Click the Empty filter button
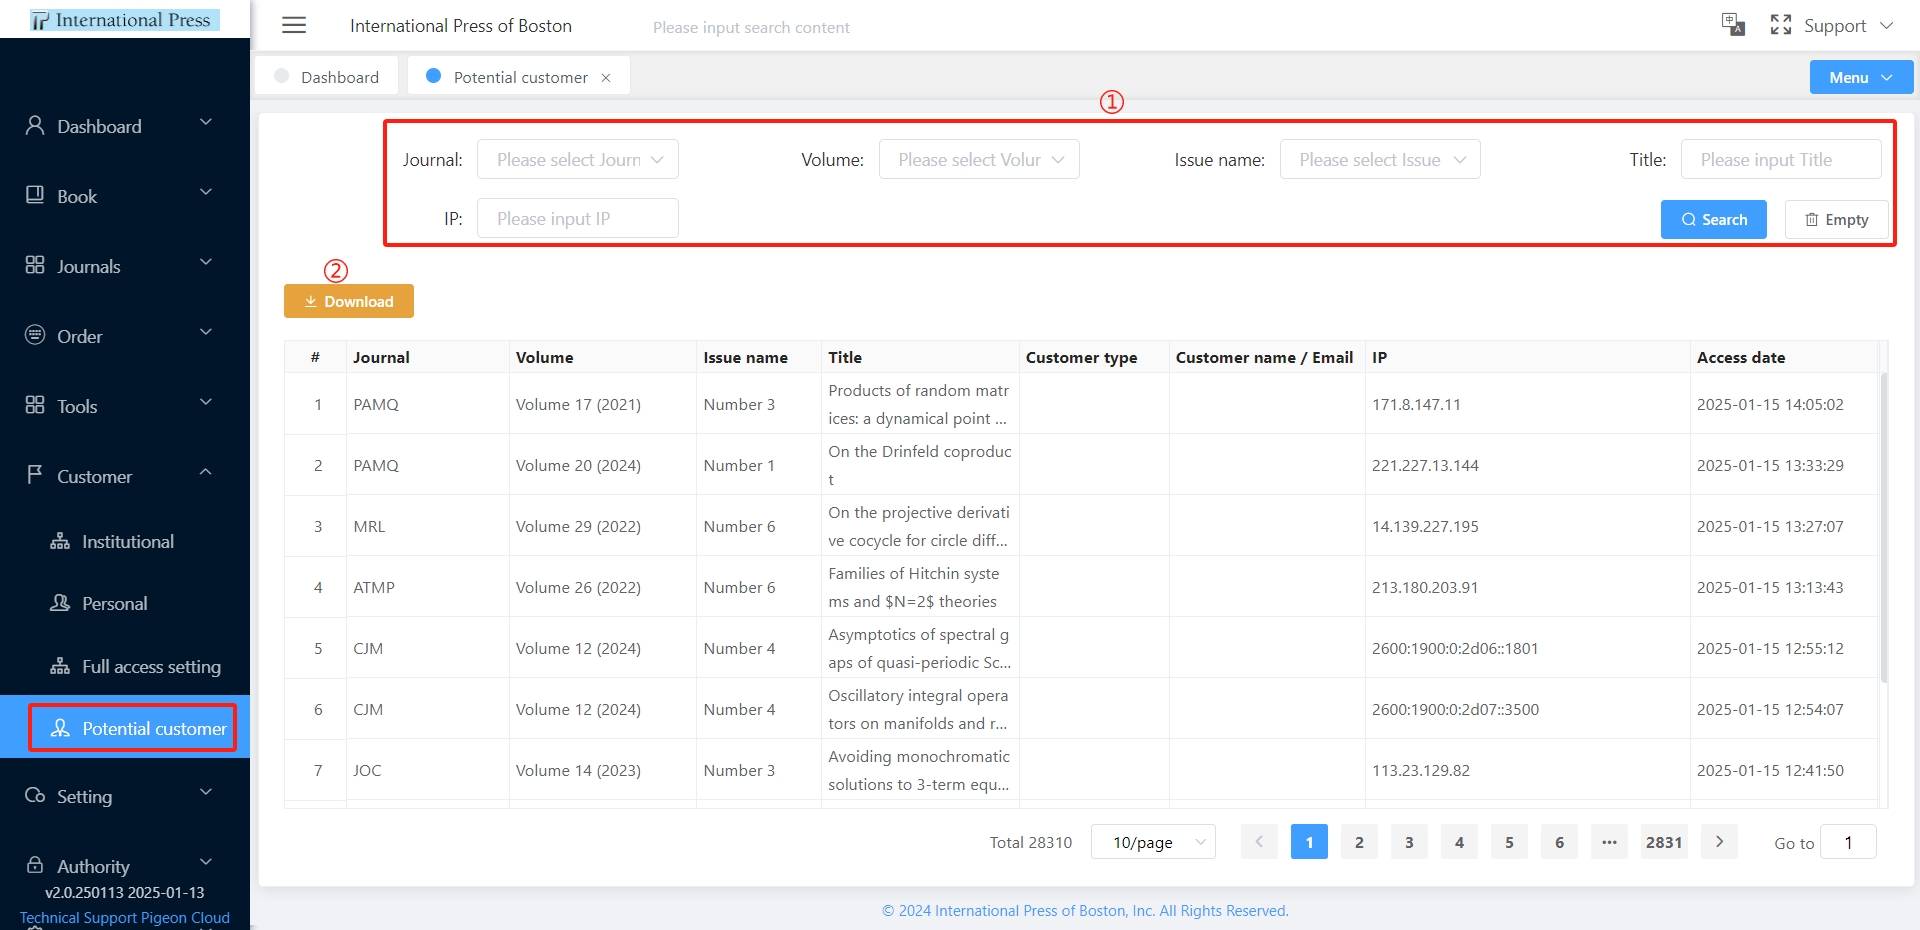1920x930 pixels. [1837, 219]
